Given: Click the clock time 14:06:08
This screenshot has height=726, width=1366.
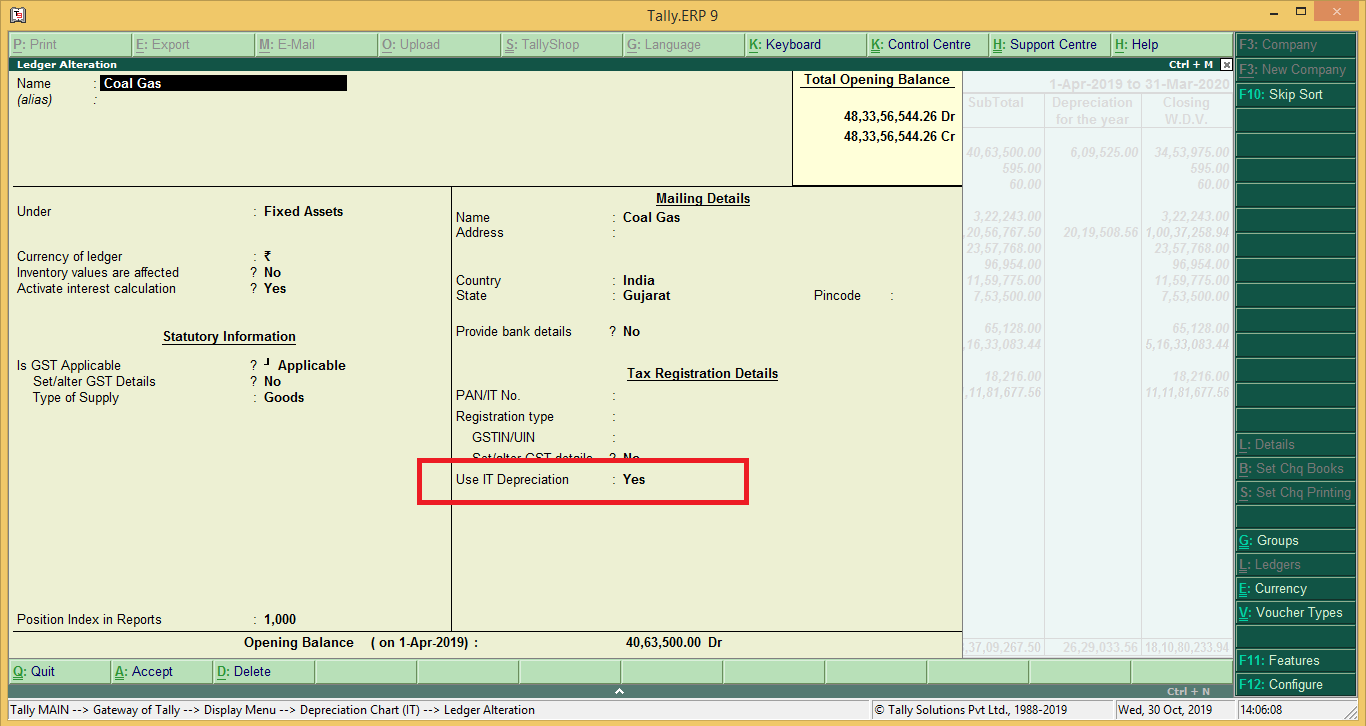Looking at the screenshot, I should (x=1262, y=710).
